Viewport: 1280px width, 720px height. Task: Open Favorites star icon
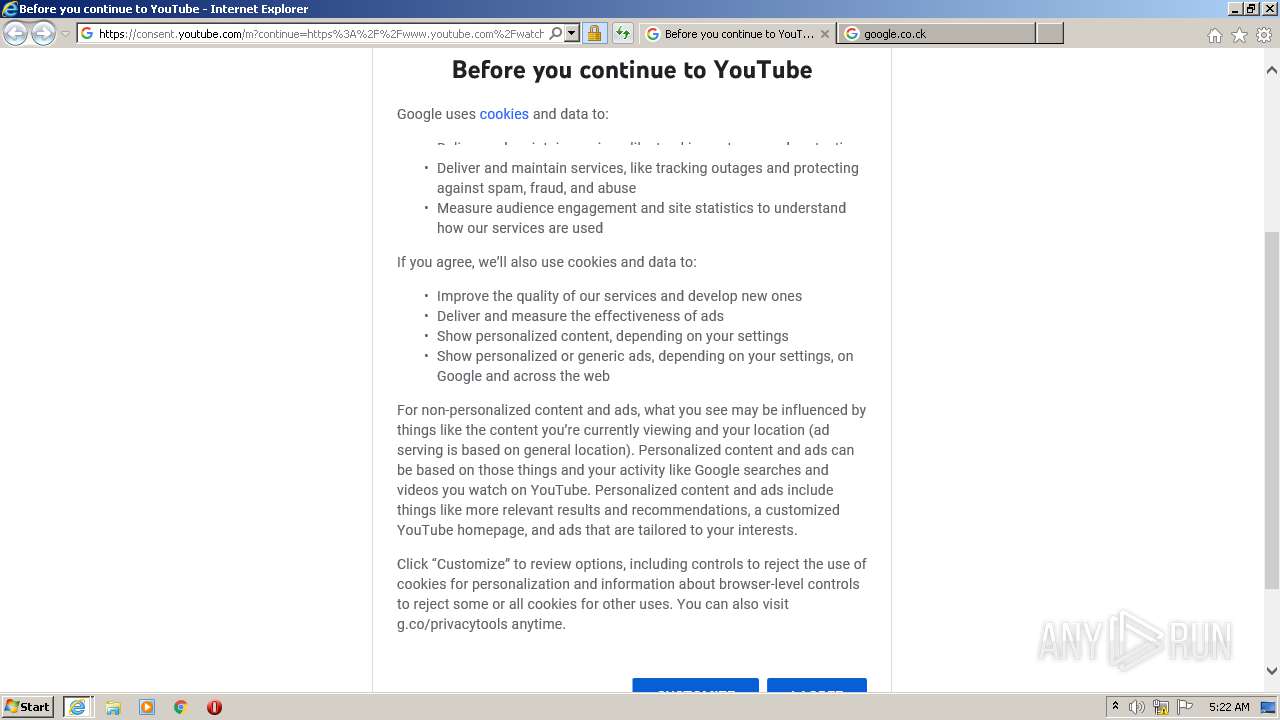pos(1239,35)
